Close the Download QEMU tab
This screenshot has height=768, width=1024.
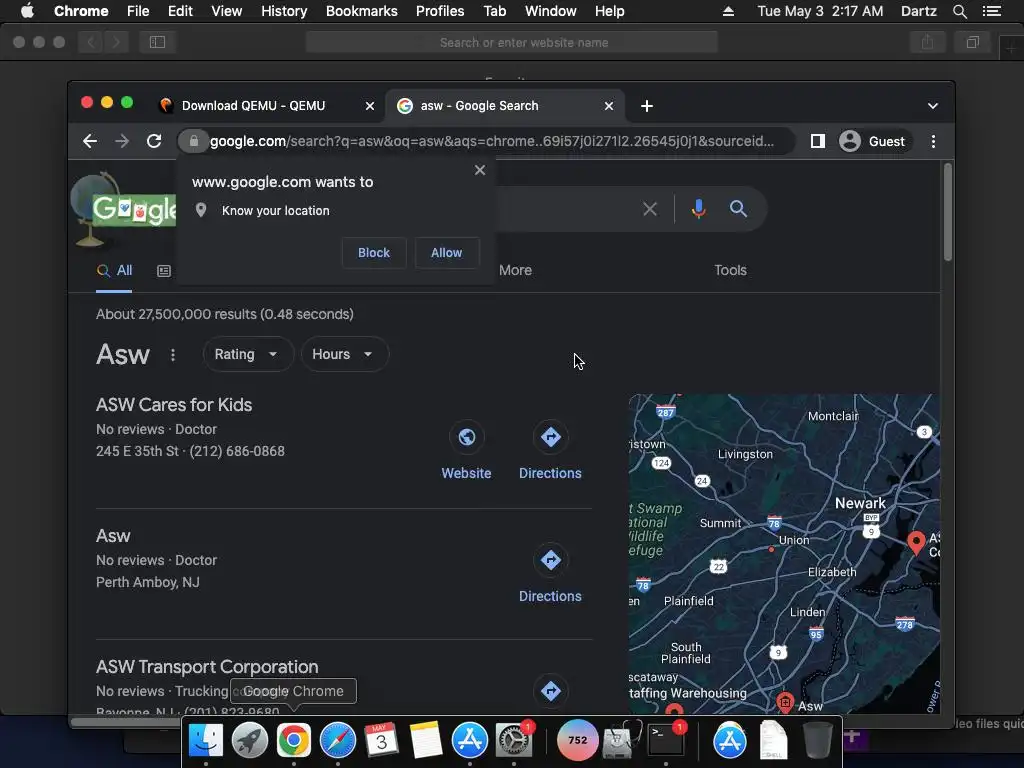tap(370, 106)
